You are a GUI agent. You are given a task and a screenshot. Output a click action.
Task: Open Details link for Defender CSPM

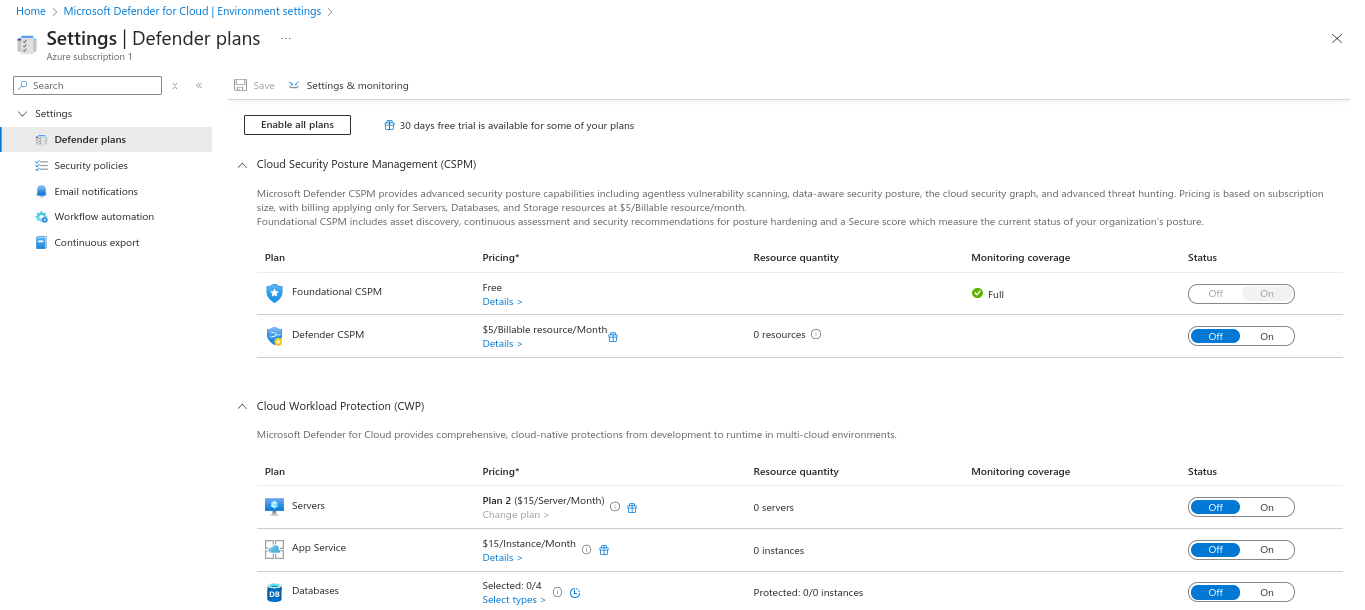point(502,344)
